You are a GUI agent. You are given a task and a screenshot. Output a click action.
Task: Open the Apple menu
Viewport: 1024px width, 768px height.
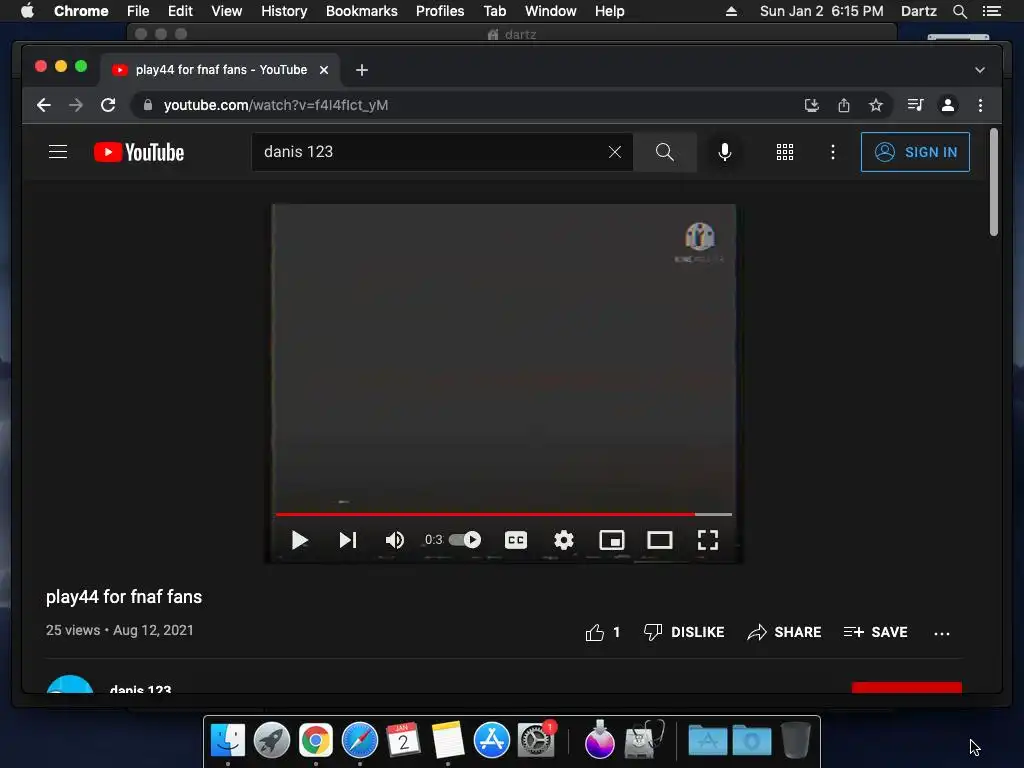[x=27, y=11]
